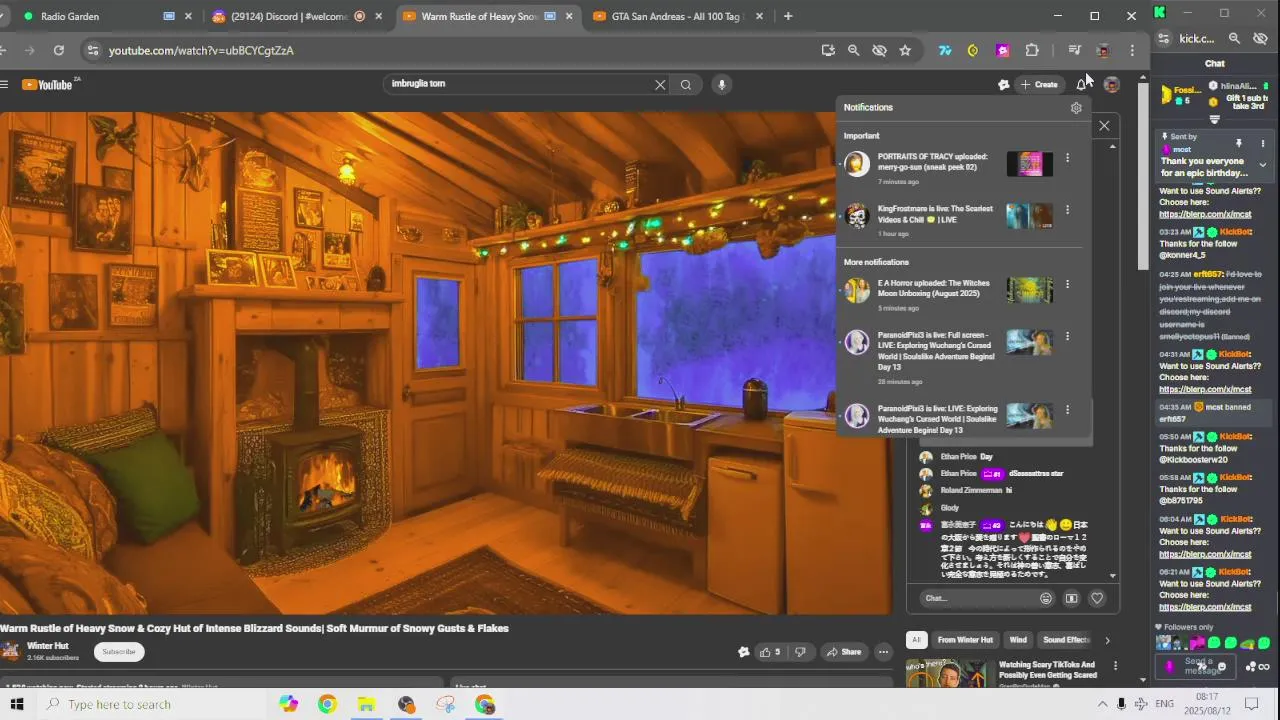Click the YouTube chat message input

(x=977, y=598)
